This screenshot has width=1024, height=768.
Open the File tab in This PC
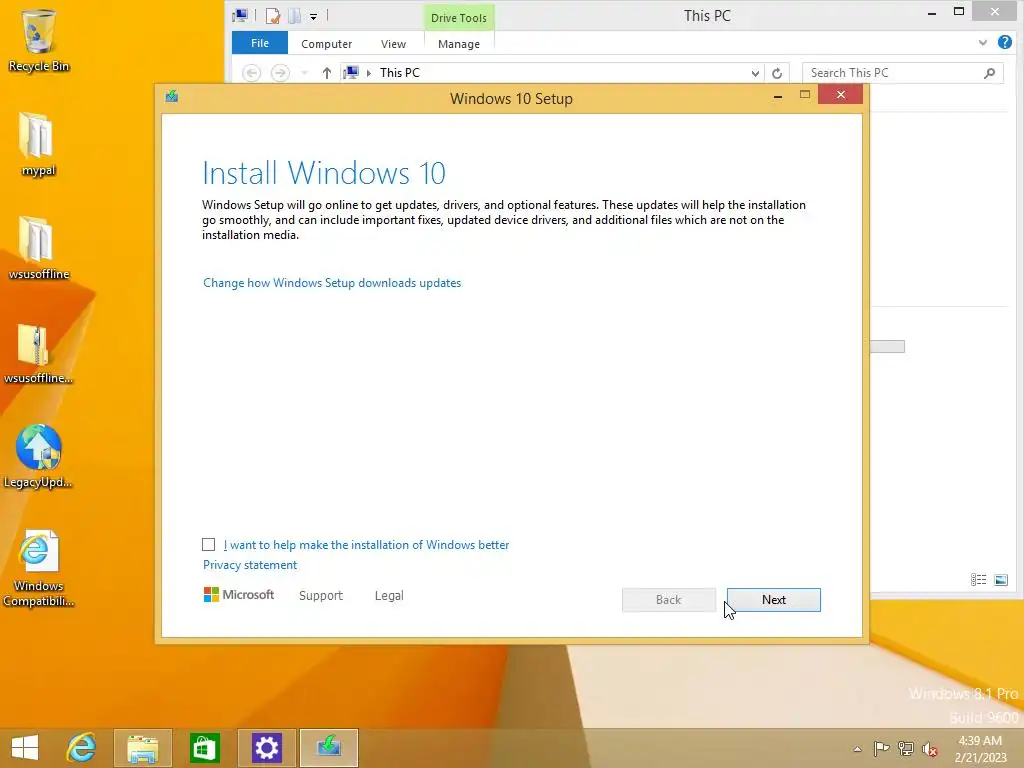click(260, 43)
